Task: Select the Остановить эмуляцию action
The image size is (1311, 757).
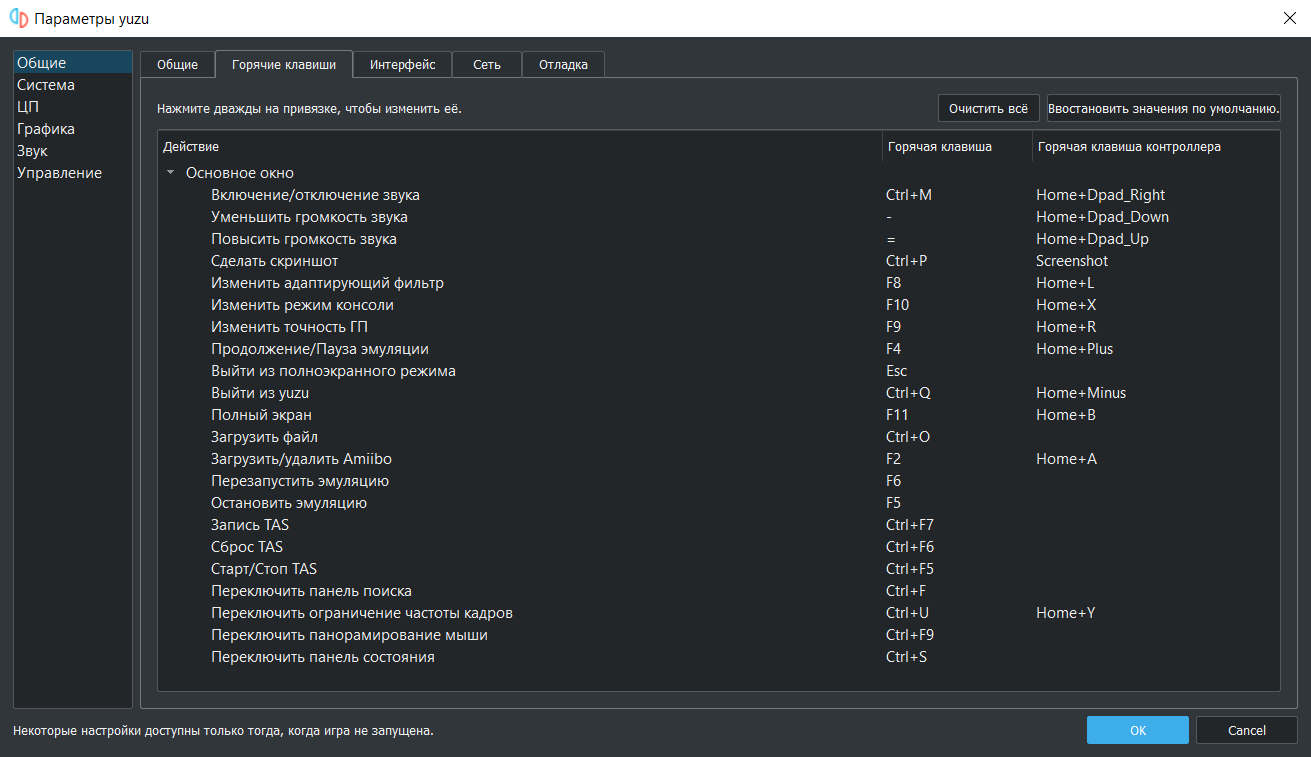Action: (289, 503)
